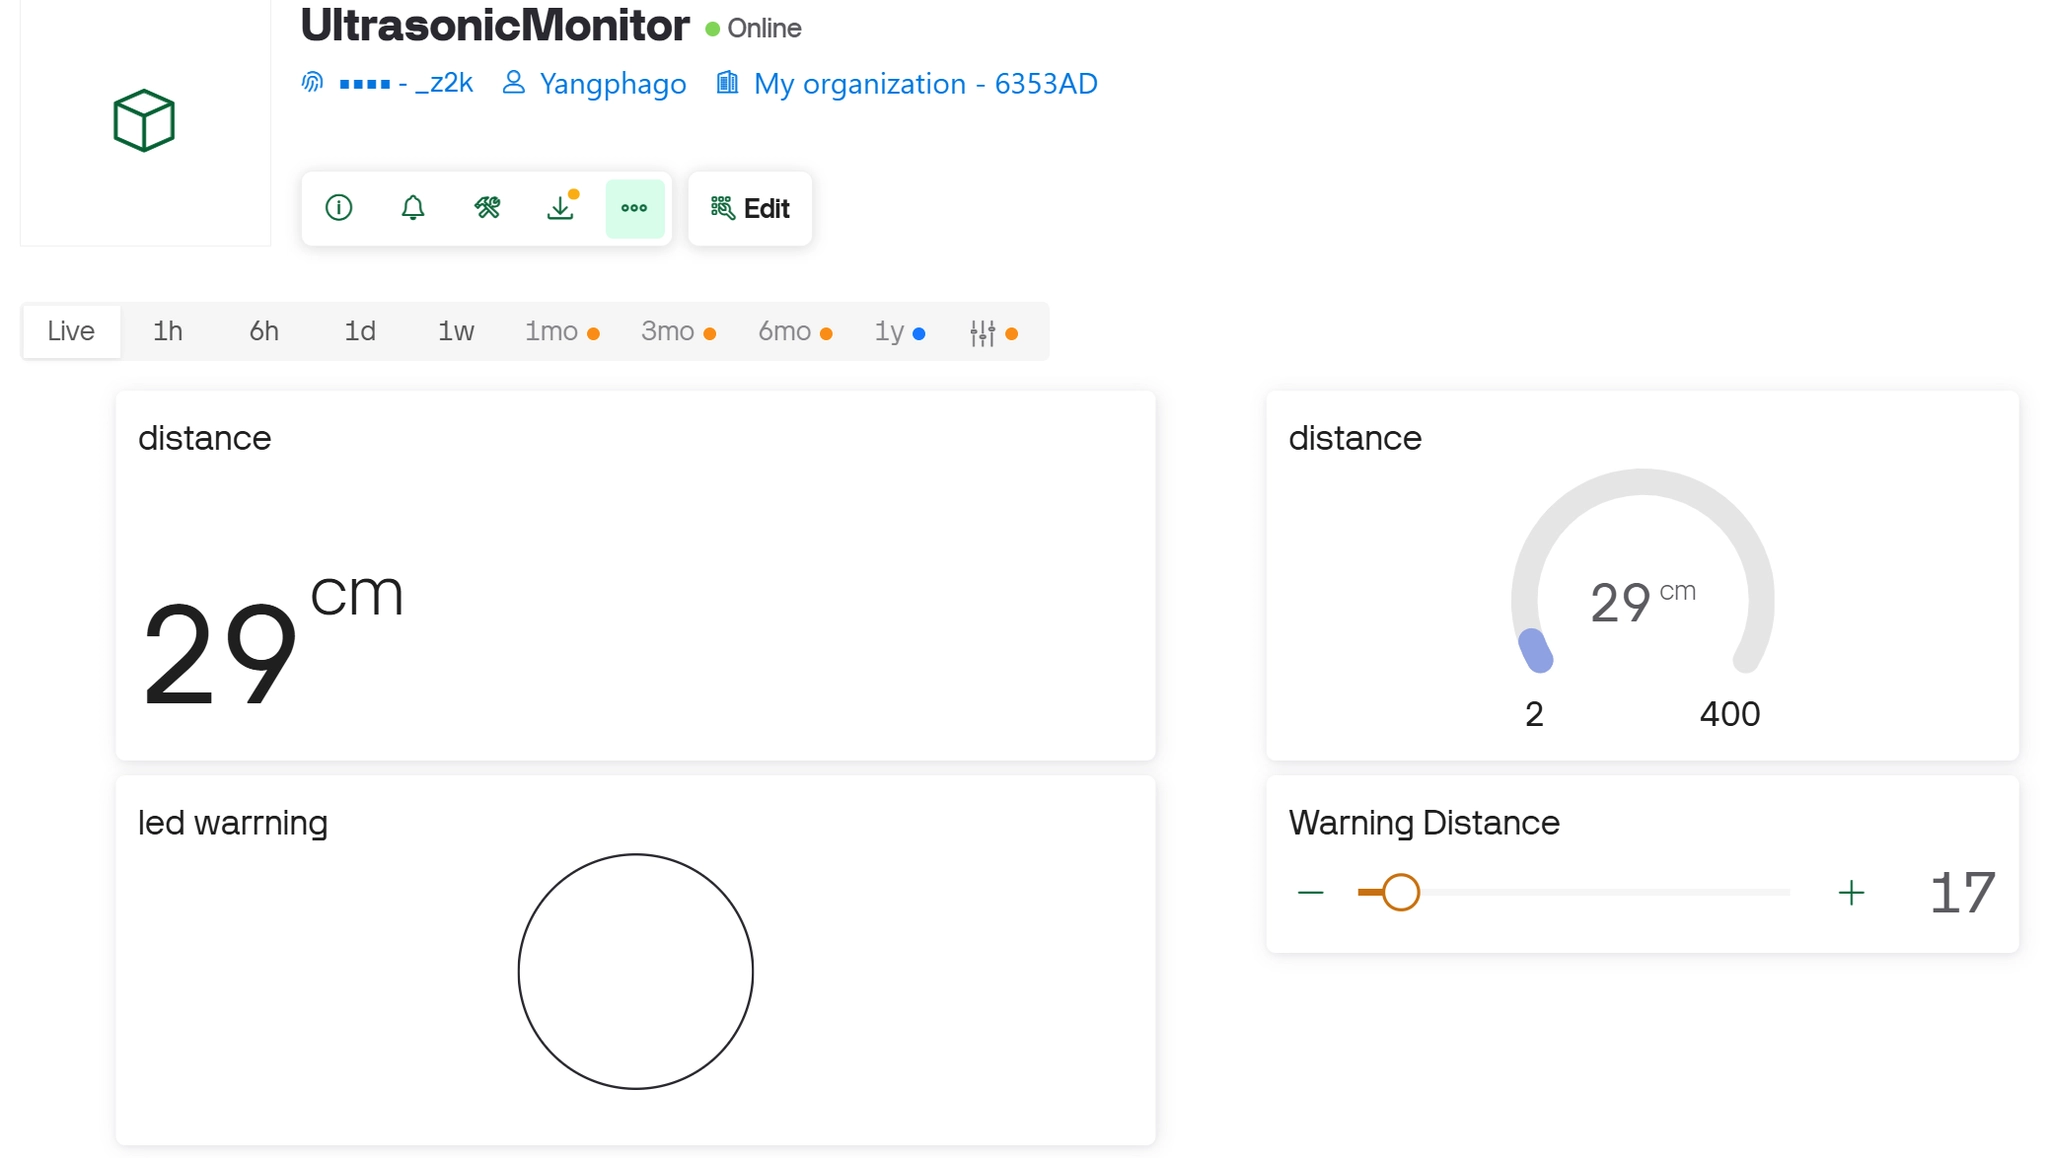Open the Yangphago owner link
The image size is (2048, 1158).
(x=612, y=84)
